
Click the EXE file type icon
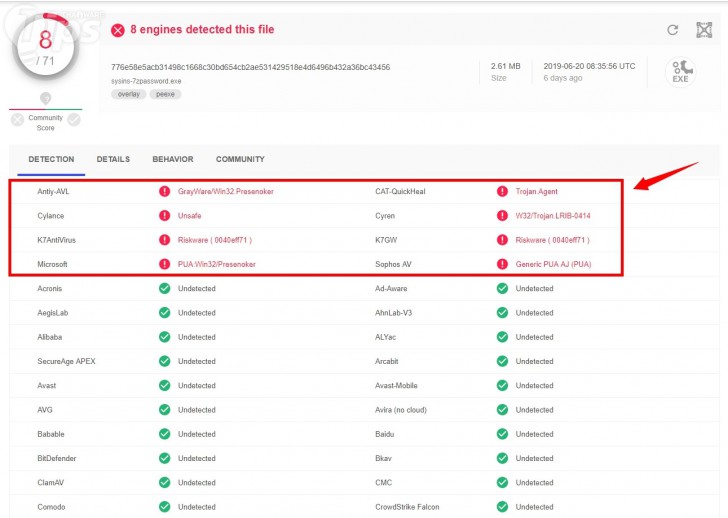680,71
